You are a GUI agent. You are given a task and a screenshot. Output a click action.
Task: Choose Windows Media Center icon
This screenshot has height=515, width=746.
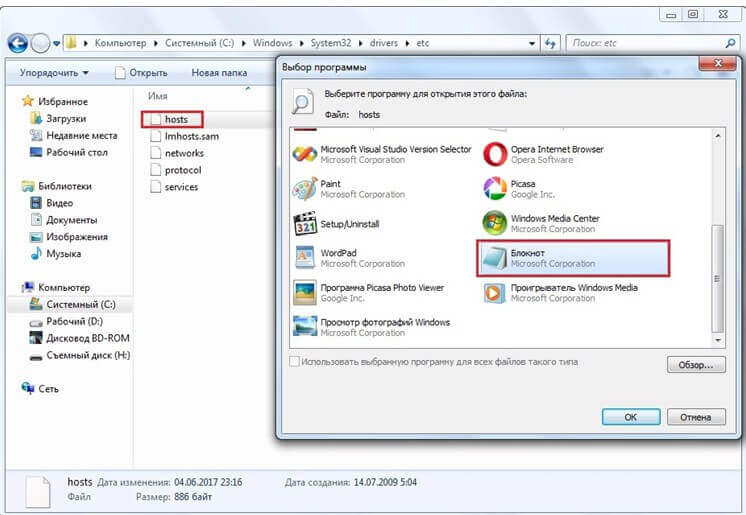(495, 223)
